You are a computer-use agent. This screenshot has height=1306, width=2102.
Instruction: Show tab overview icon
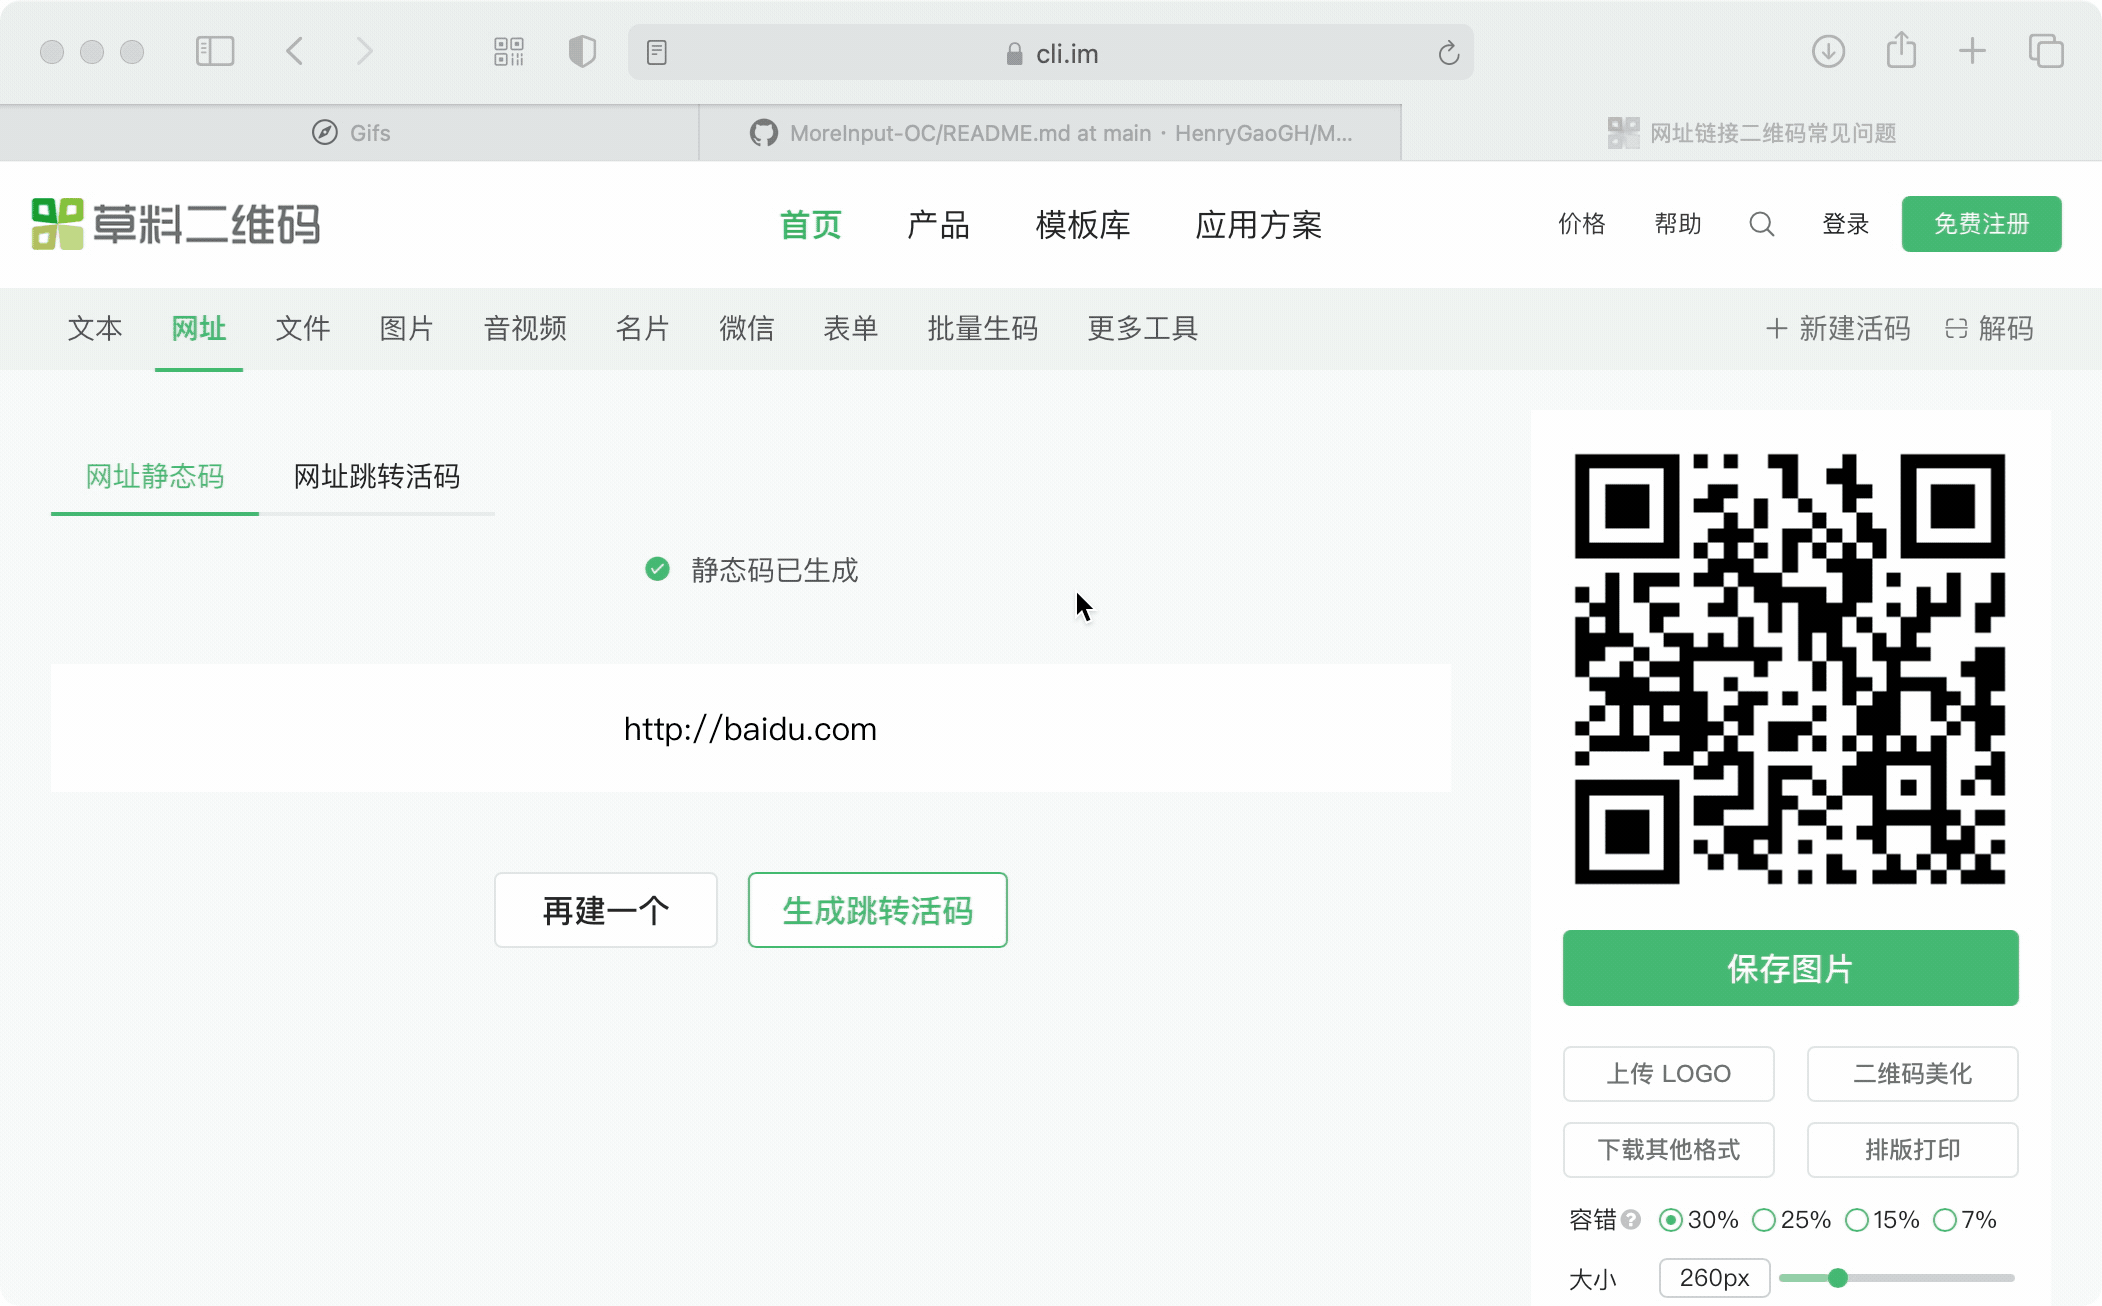2046,51
